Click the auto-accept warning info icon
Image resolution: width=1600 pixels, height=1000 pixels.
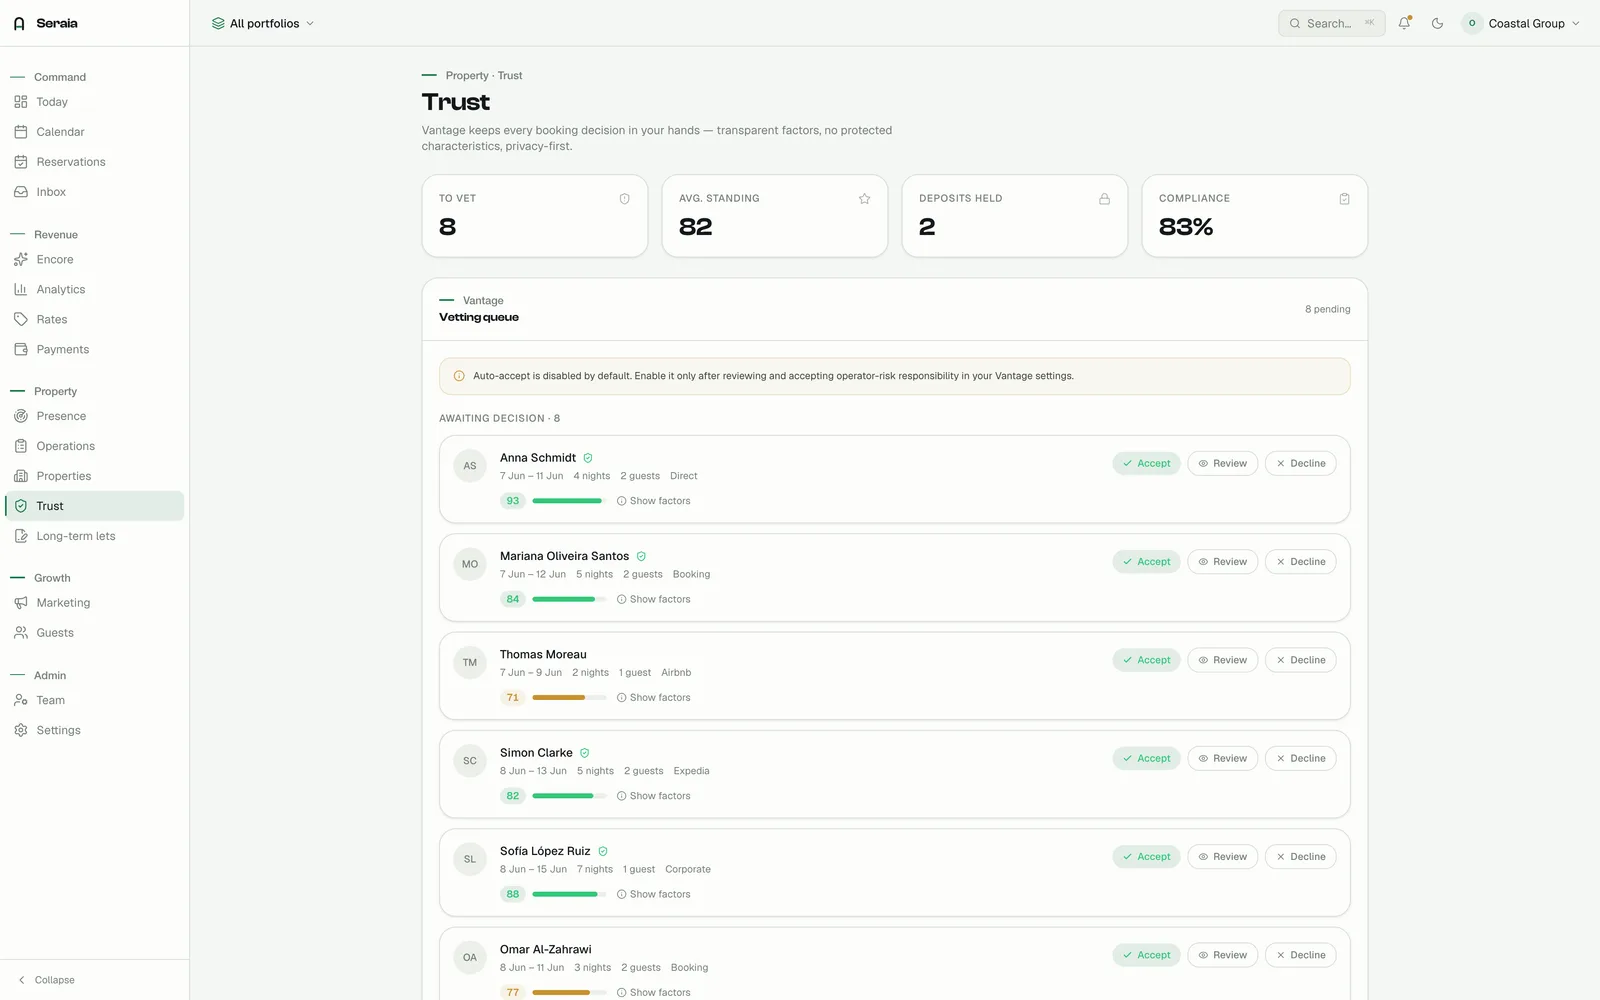tap(459, 376)
